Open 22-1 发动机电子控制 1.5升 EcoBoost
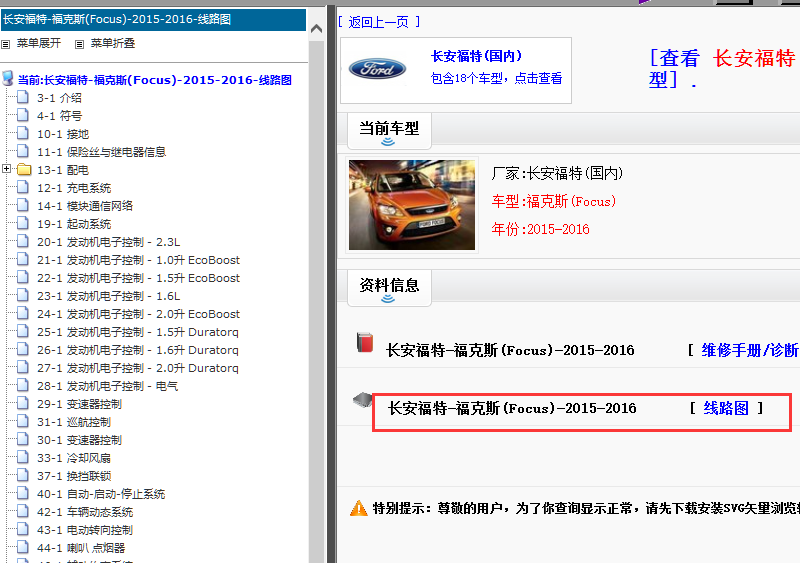 138,278
